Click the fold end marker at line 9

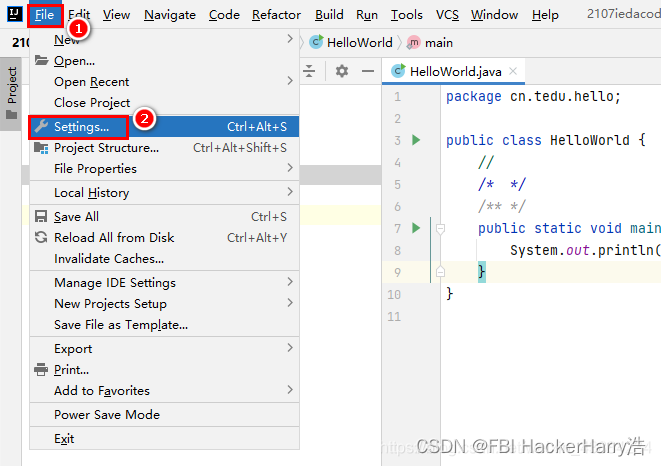click(x=441, y=271)
